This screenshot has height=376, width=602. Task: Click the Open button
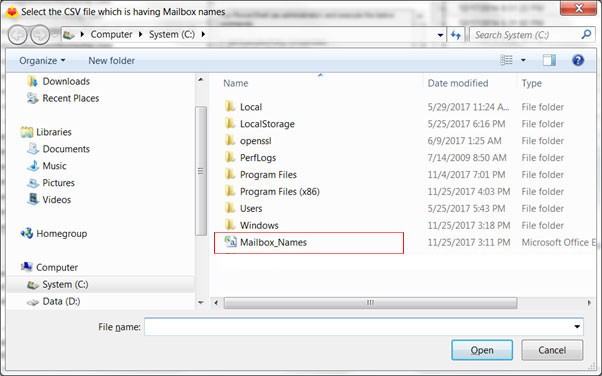click(x=482, y=350)
